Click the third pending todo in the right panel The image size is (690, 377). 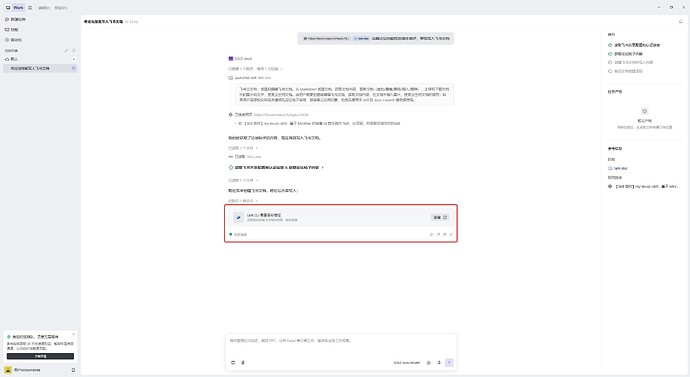click(x=631, y=62)
